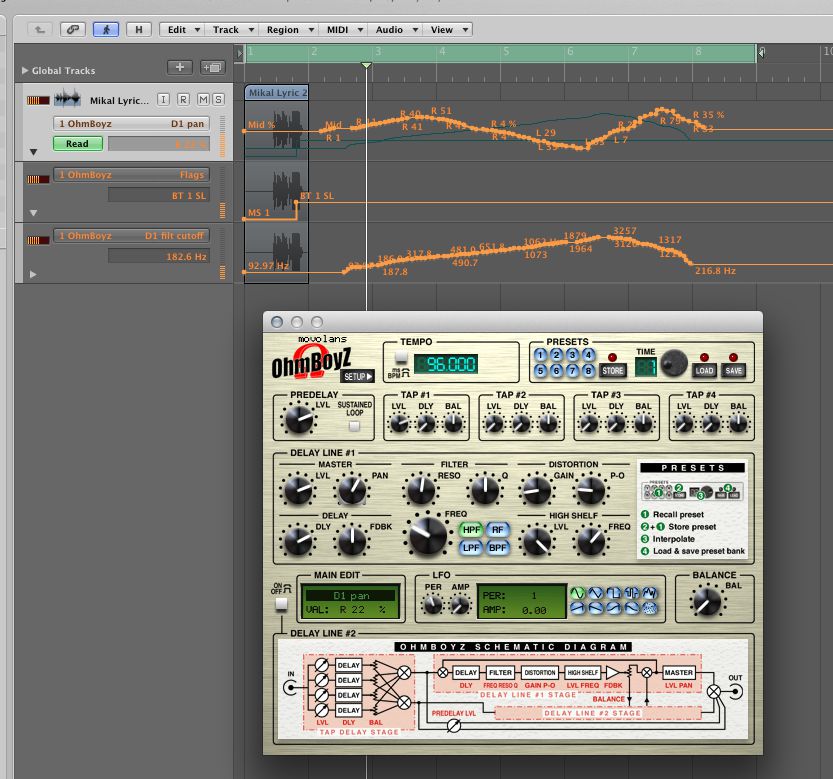Toggle record enable R on Mikal Lyric track
The width and height of the screenshot is (833, 779).
[183, 99]
